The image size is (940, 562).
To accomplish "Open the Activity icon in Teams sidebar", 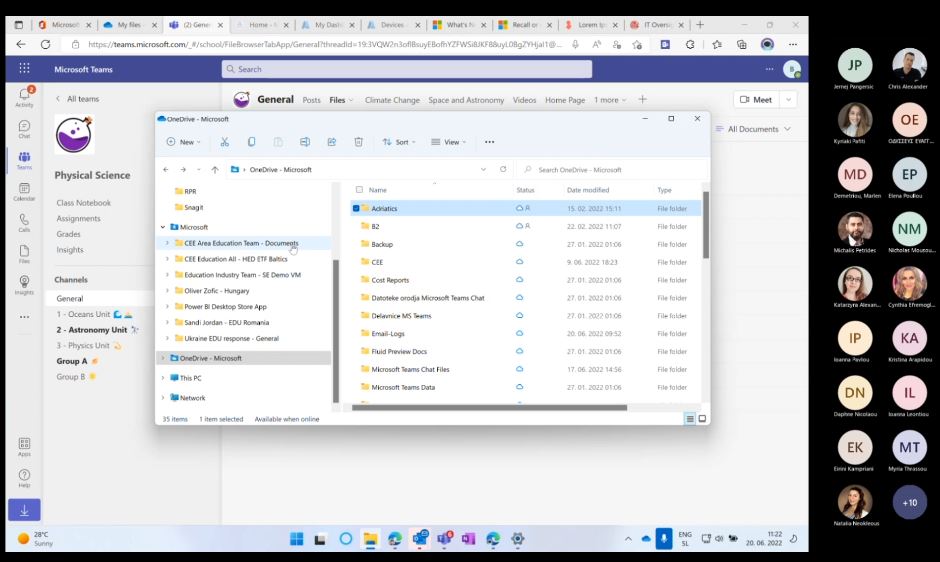I will [24, 96].
